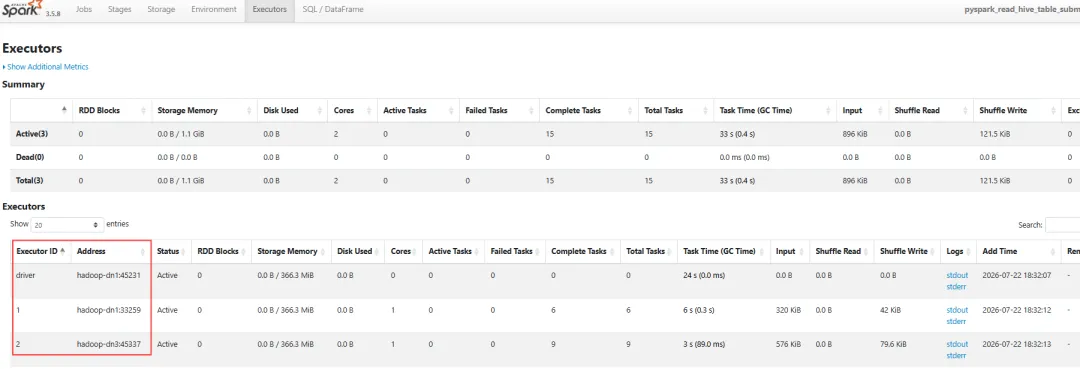
Task: Sort executors table by Shuffle Read
Action: point(842,251)
